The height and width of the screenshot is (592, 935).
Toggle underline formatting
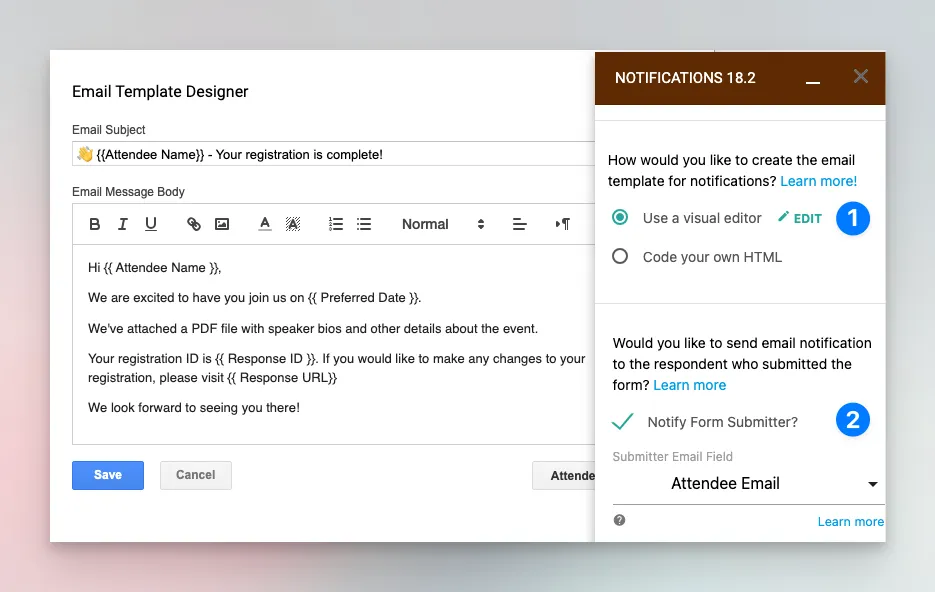150,223
